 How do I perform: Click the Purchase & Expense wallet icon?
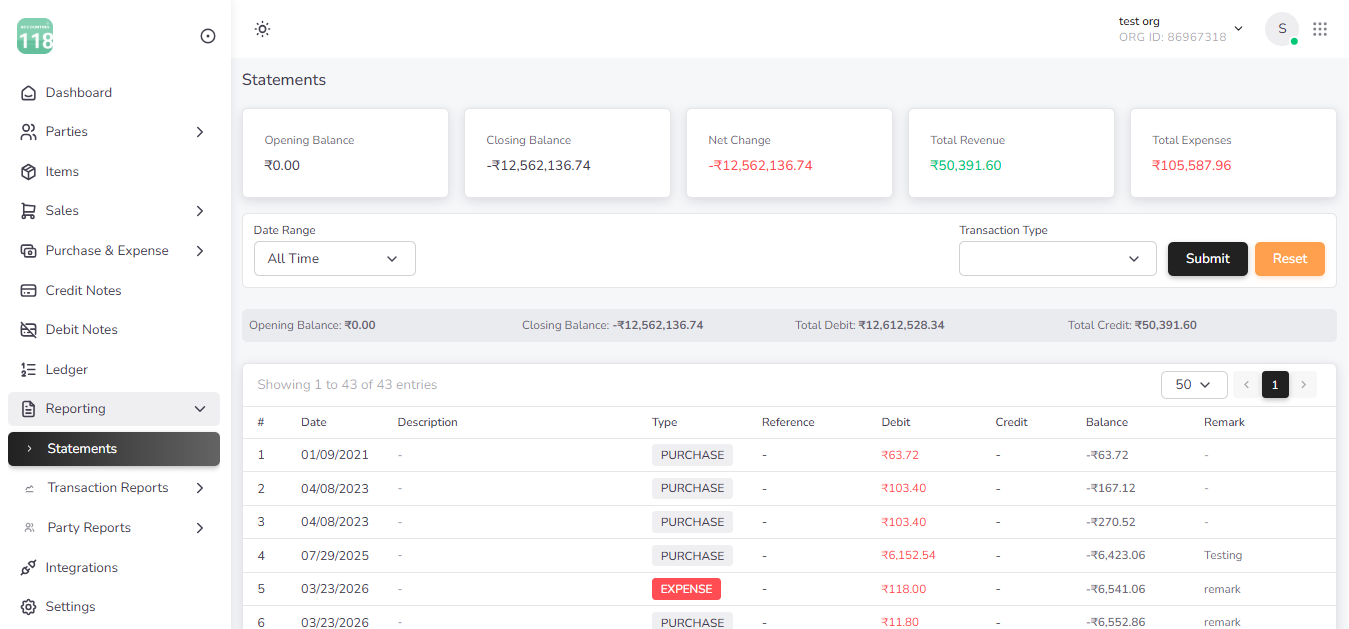pos(28,251)
